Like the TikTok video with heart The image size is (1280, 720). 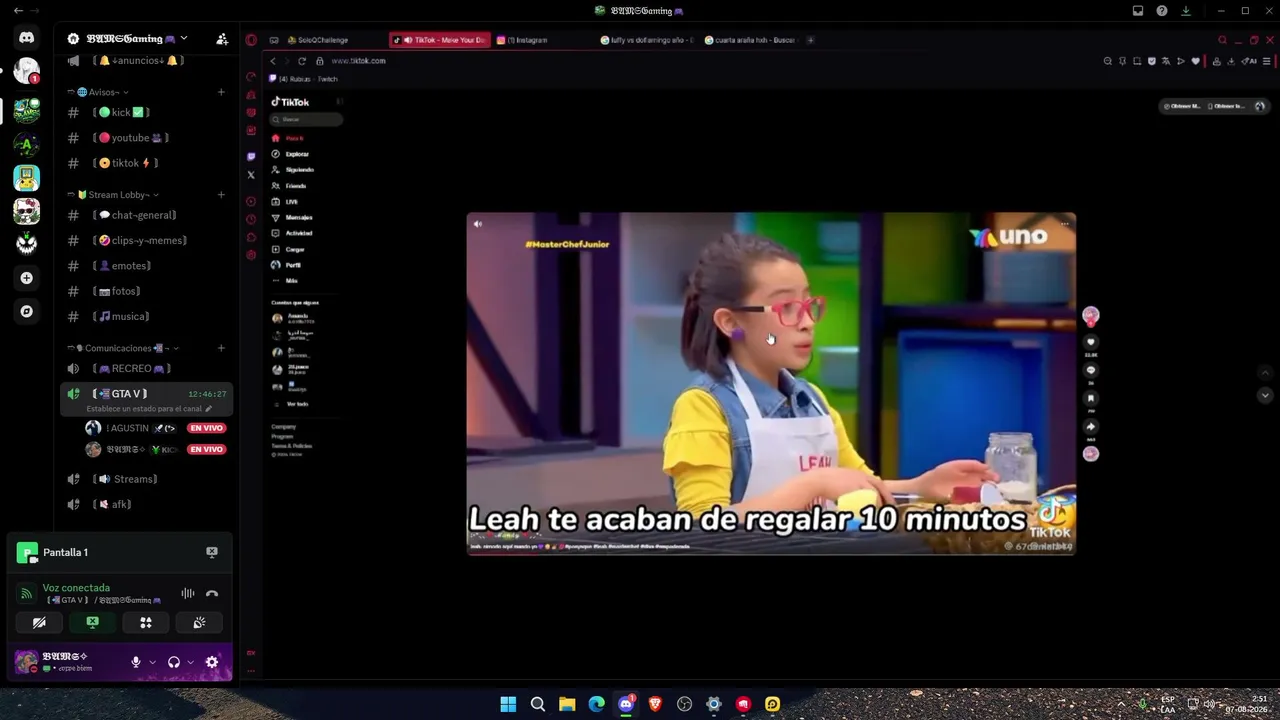[1091, 342]
